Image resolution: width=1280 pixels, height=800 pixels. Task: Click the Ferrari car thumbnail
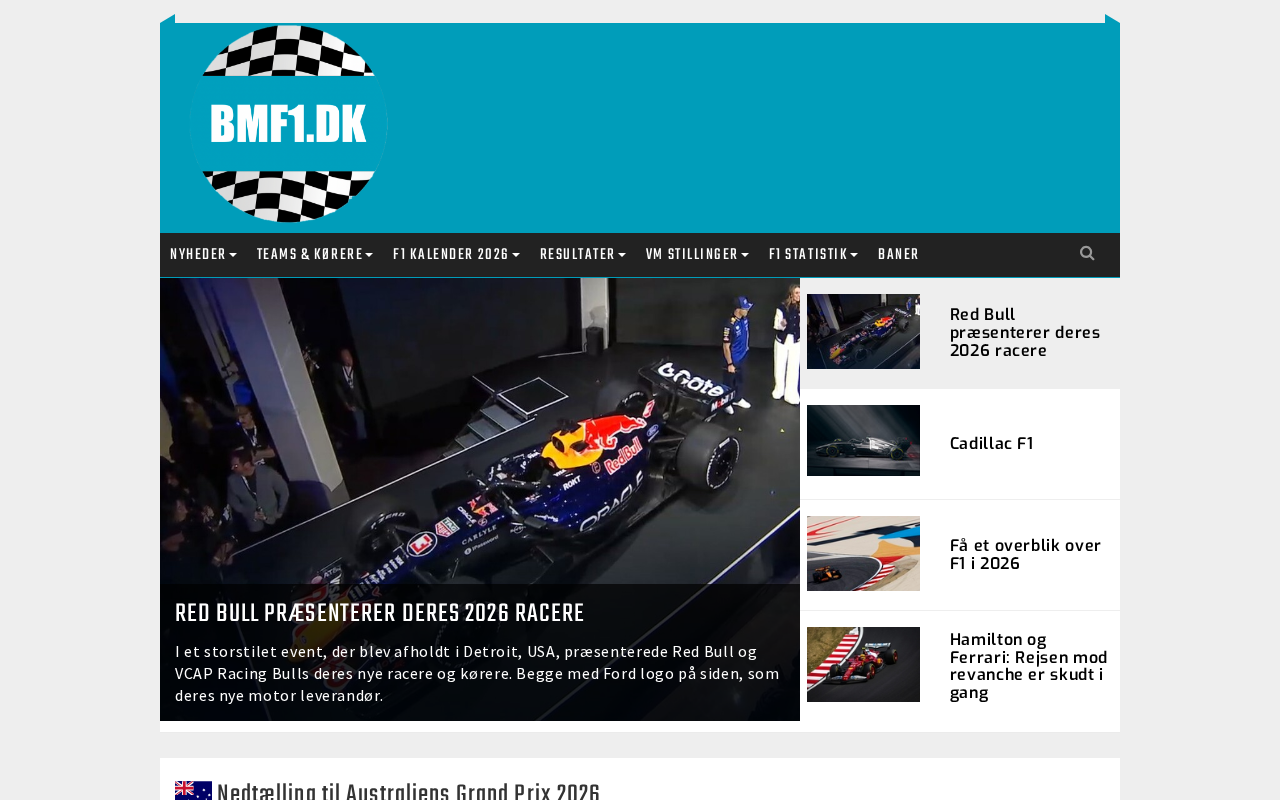(863, 665)
